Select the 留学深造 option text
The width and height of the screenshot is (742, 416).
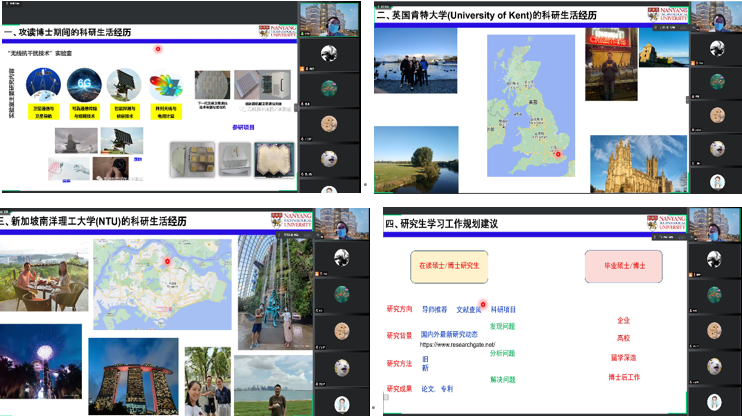click(623, 357)
